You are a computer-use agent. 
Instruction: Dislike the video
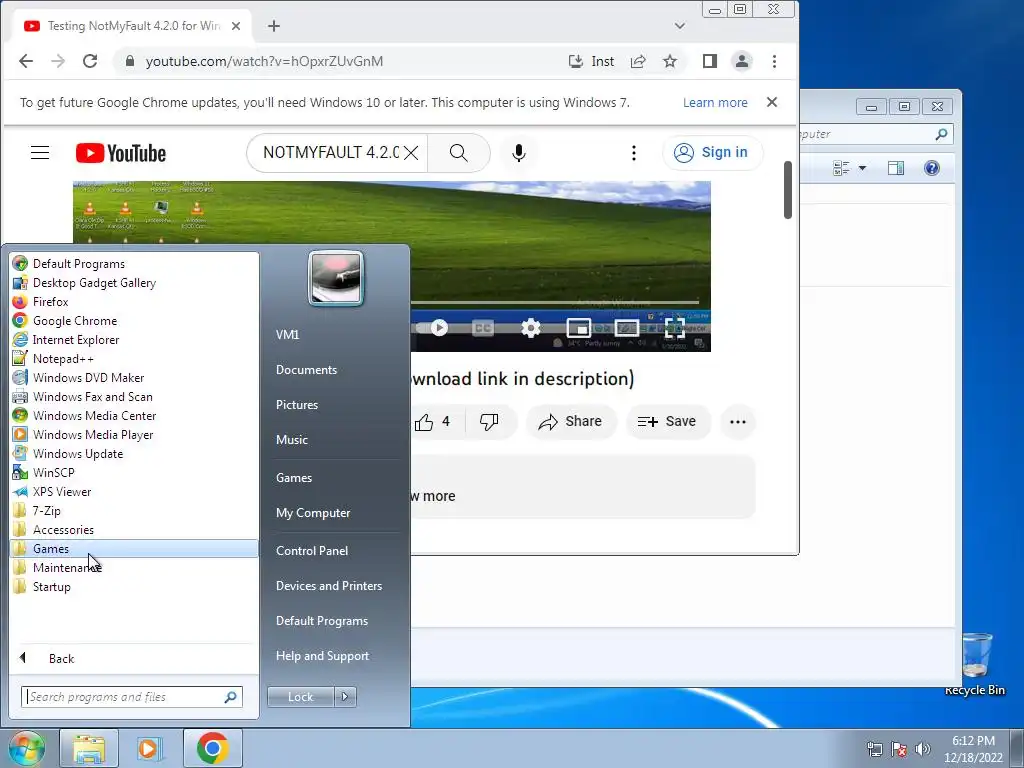[x=489, y=422]
